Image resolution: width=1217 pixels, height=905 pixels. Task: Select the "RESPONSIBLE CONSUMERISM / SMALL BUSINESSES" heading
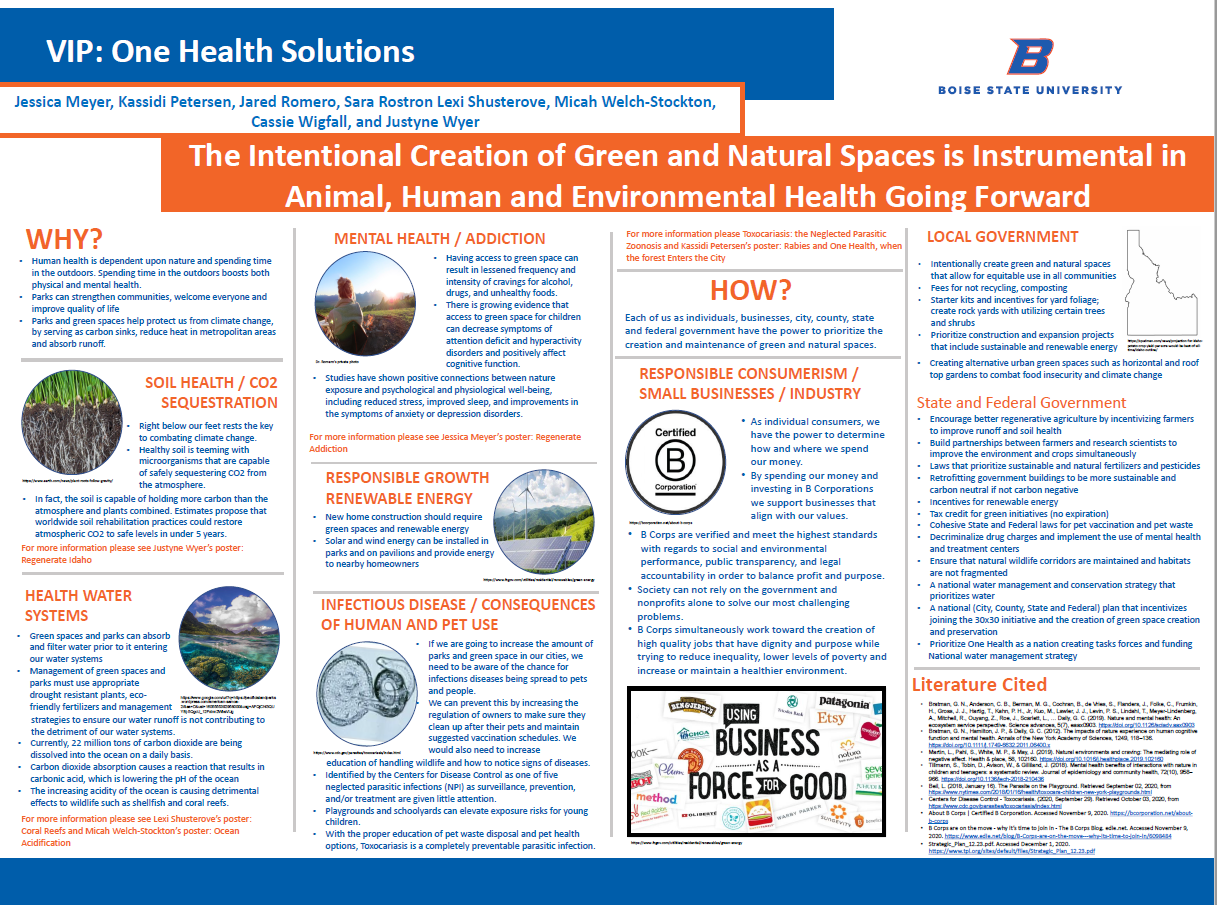(749, 383)
